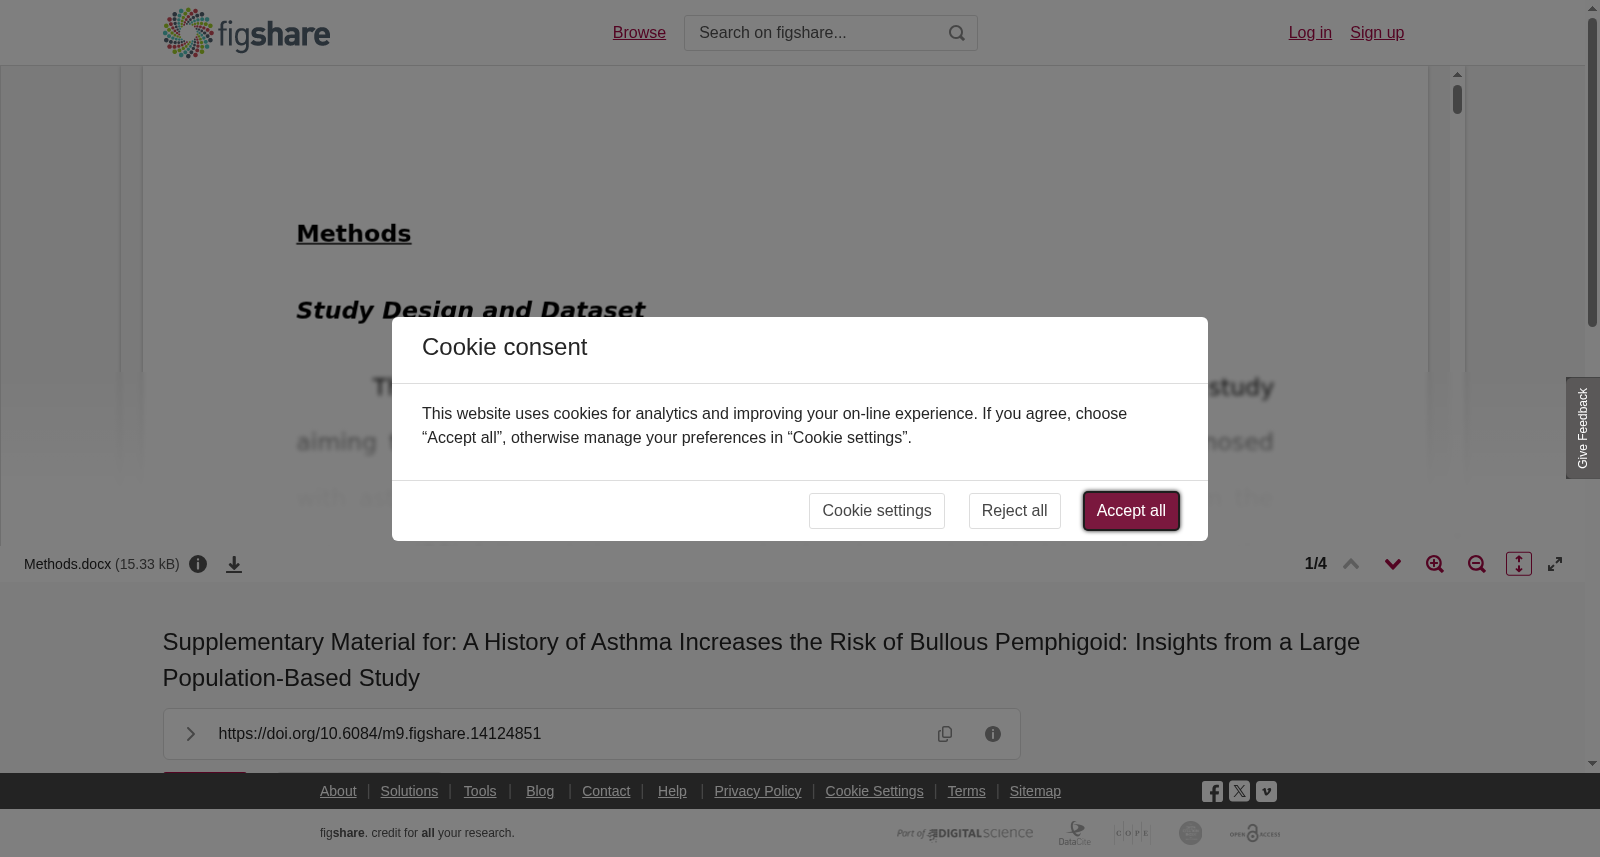The width and height of the screenshot is (1600, 857).
Task: Click the search magnifier icon
Action: [x=957, y=33]
